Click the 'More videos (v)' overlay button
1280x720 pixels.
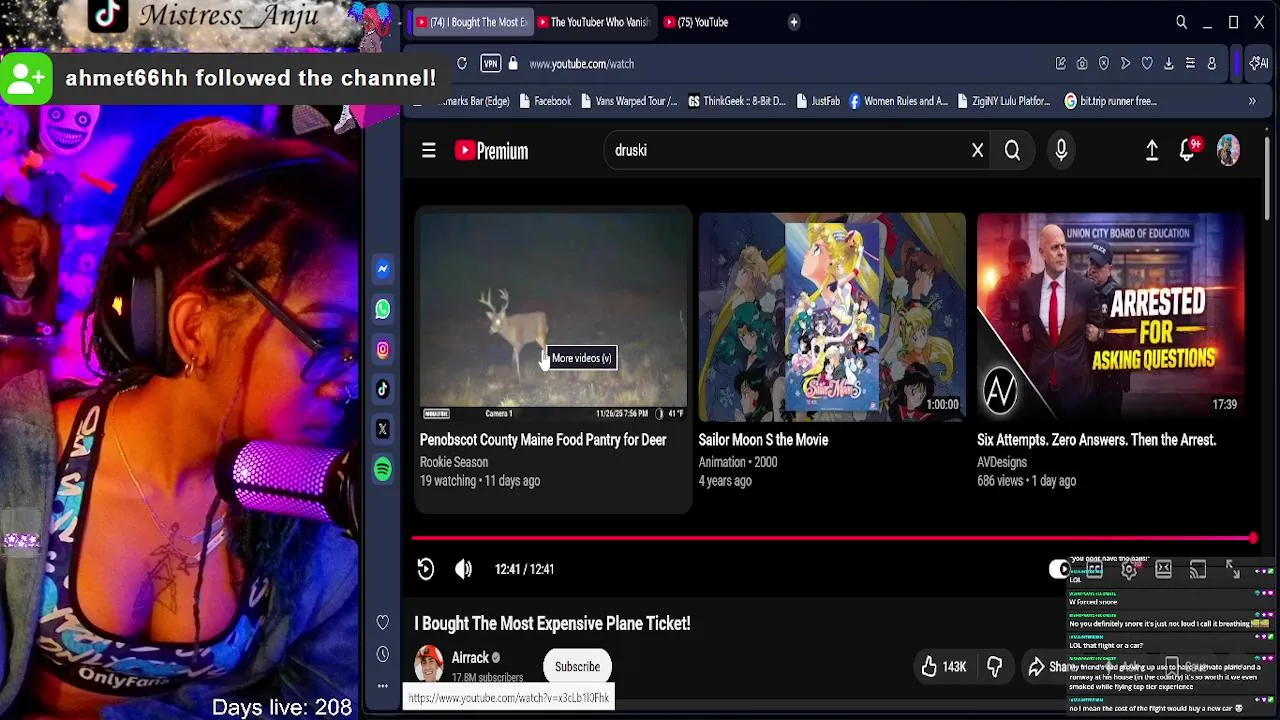(581, 358)
